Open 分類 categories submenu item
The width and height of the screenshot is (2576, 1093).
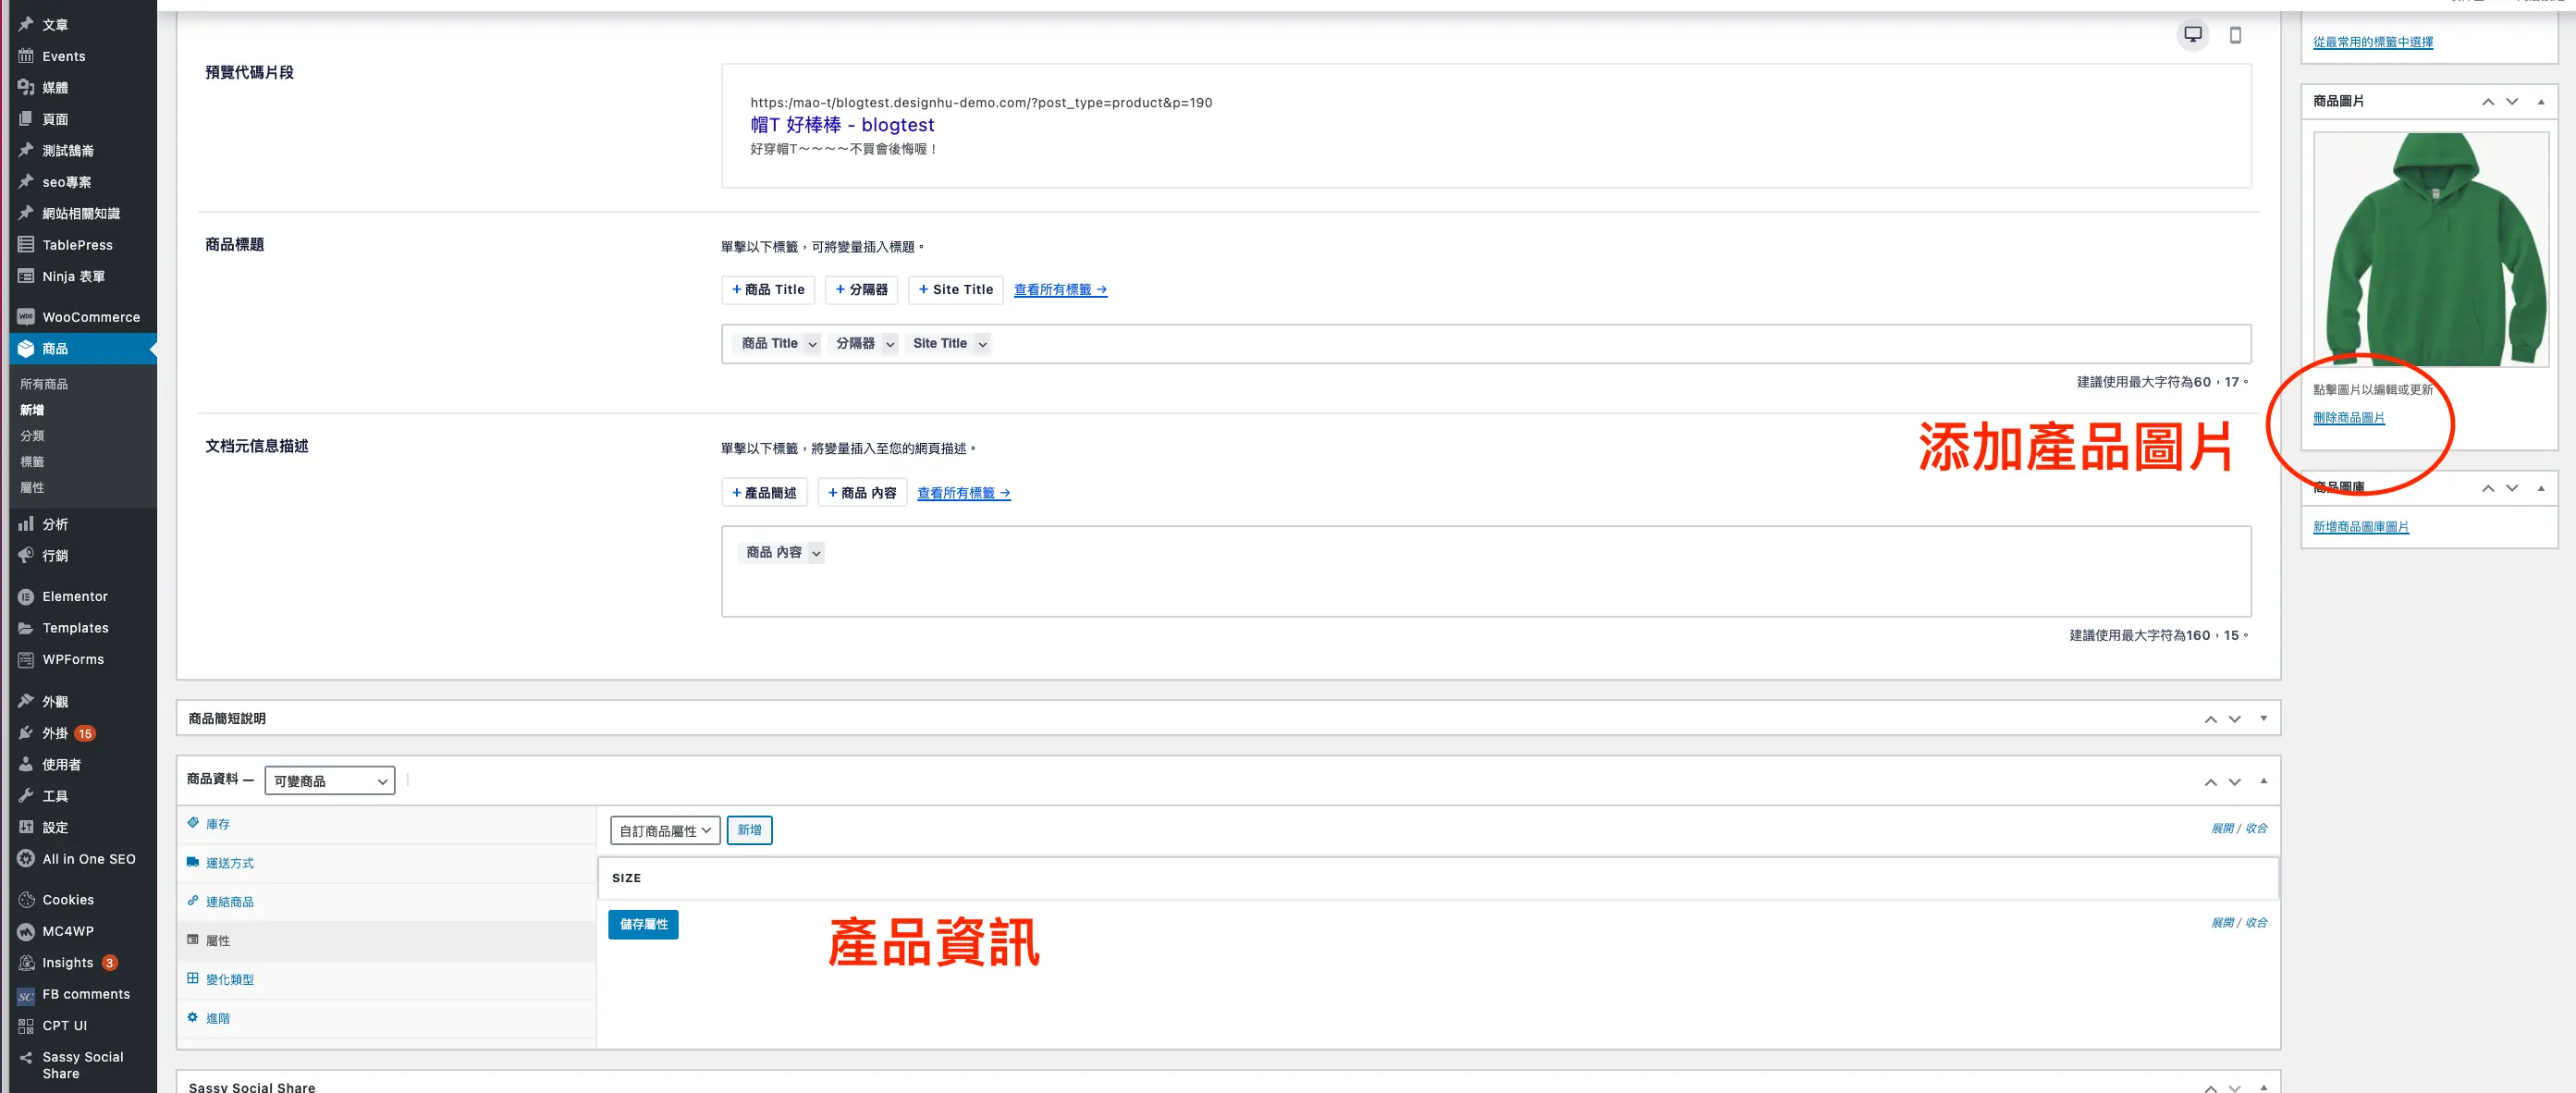point(32,436)
